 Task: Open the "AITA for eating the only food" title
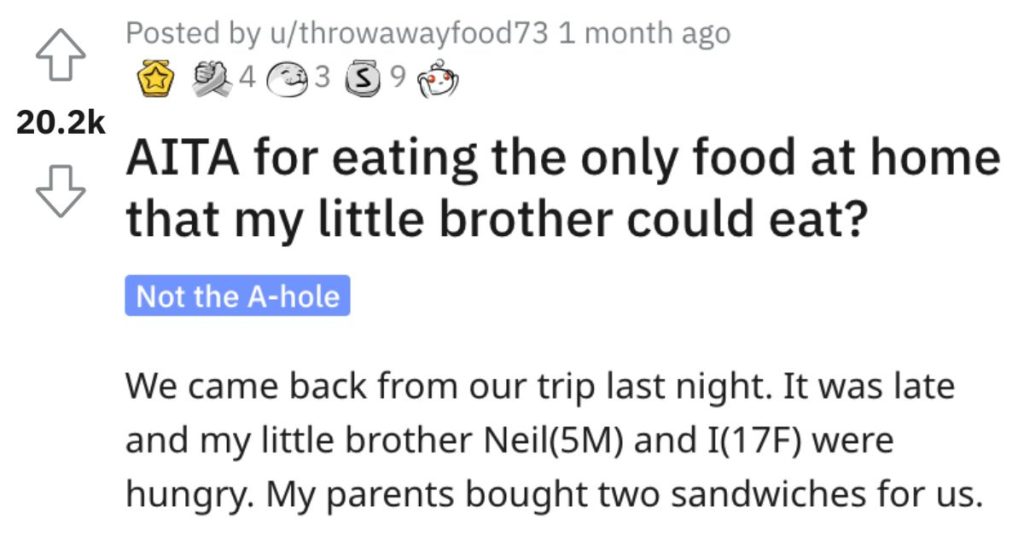pos(562,189)
